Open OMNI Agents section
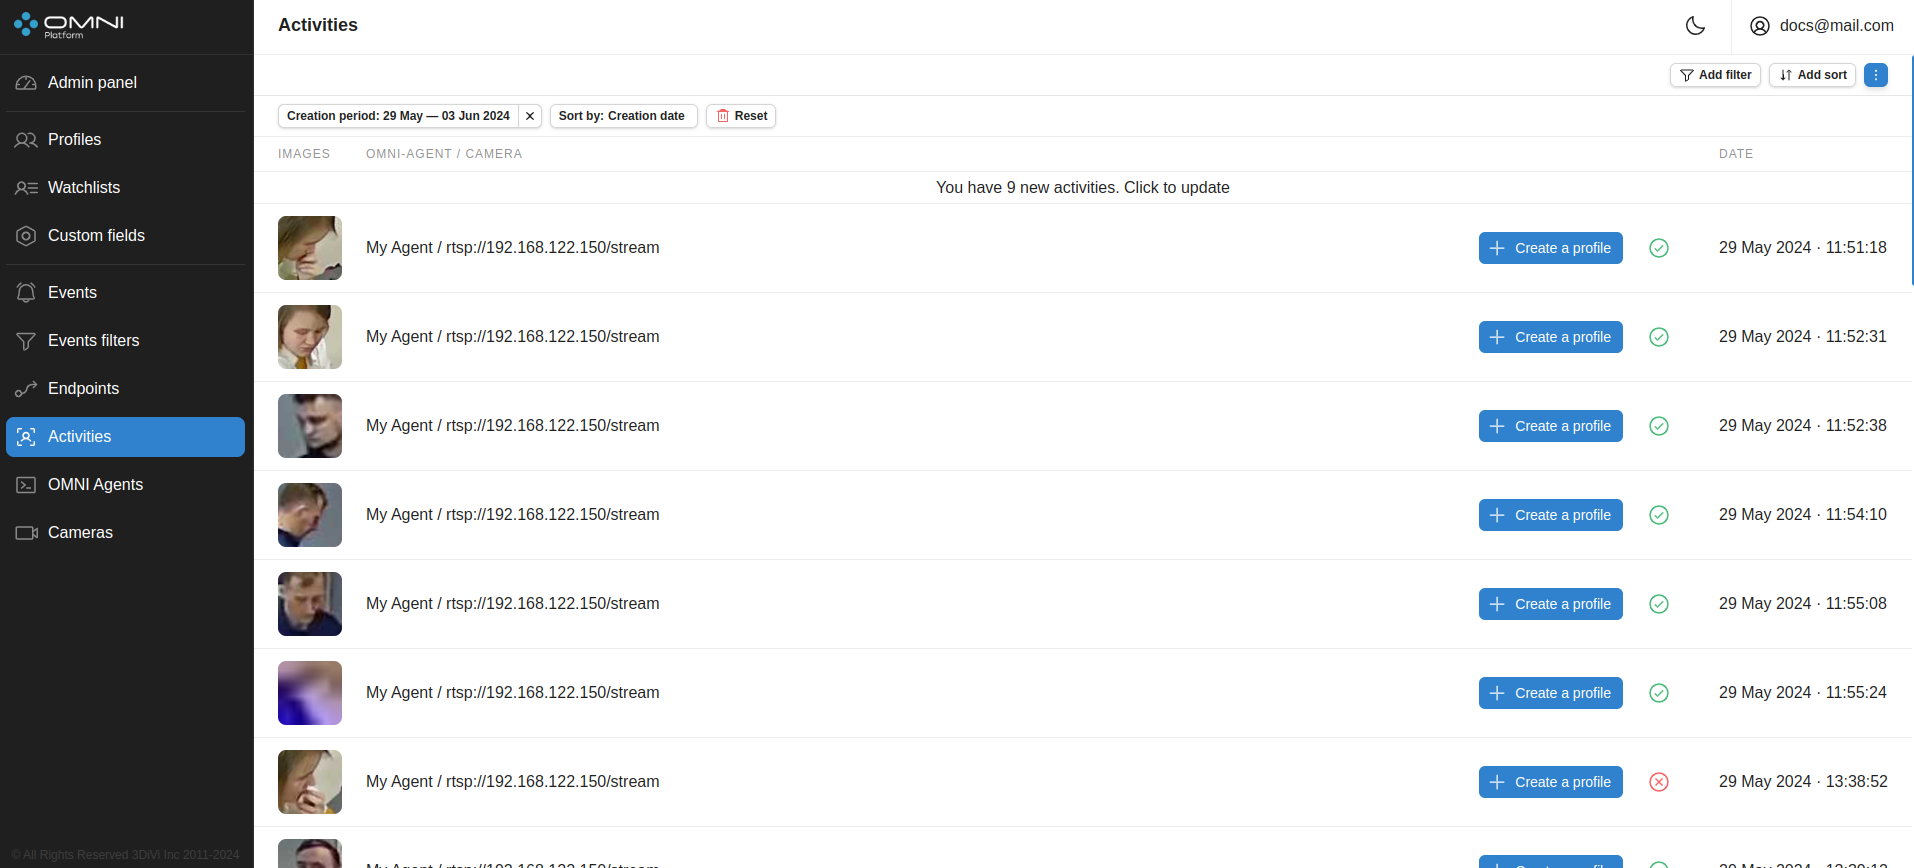The width and height of the screenshot is (1914, 868). click(x=125, y=485)
